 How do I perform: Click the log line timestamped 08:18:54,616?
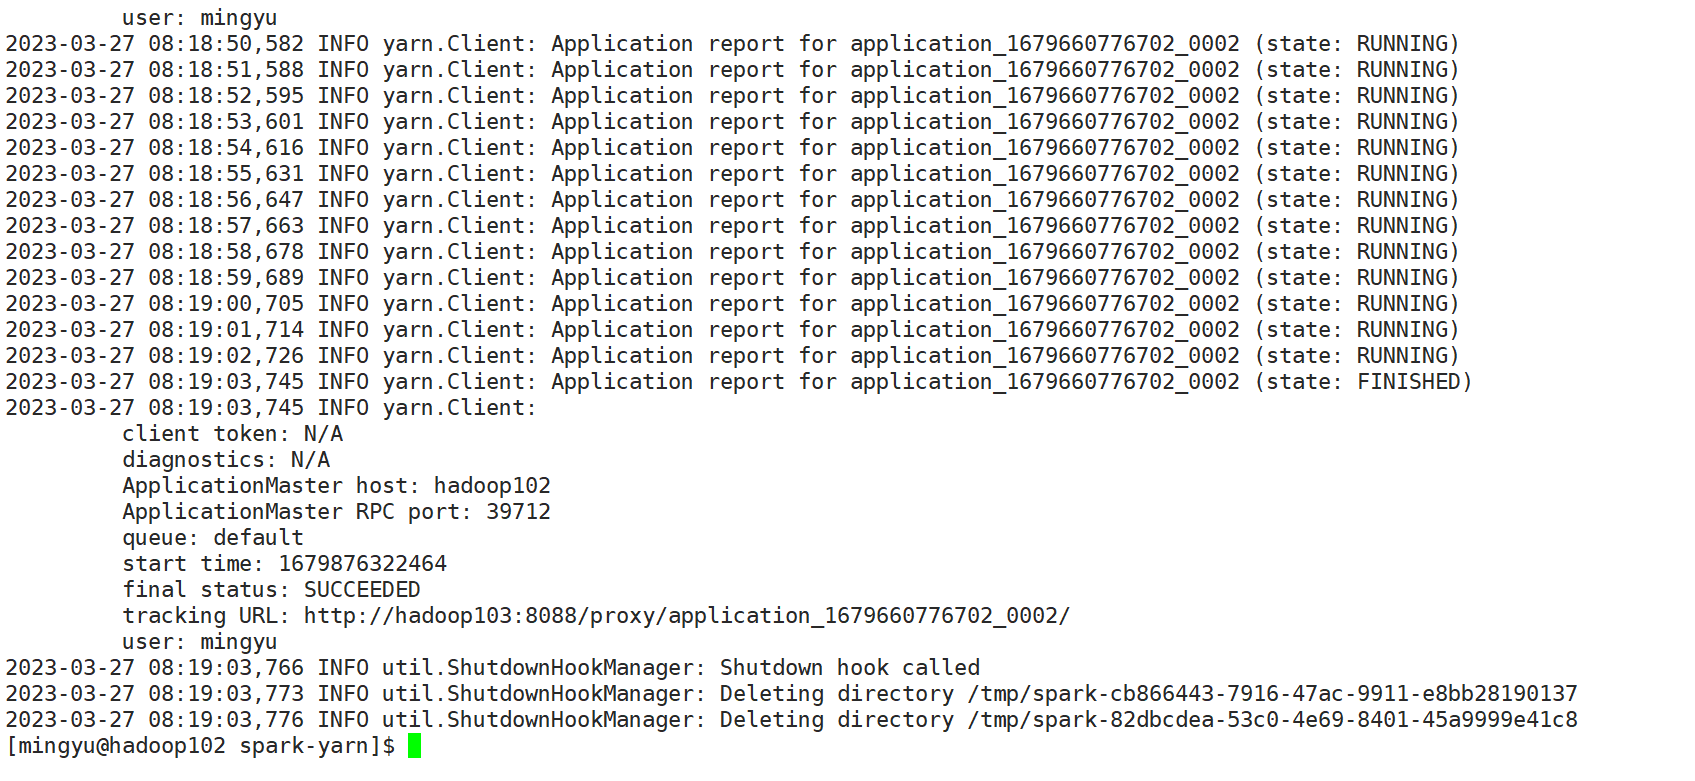(732, 148)
